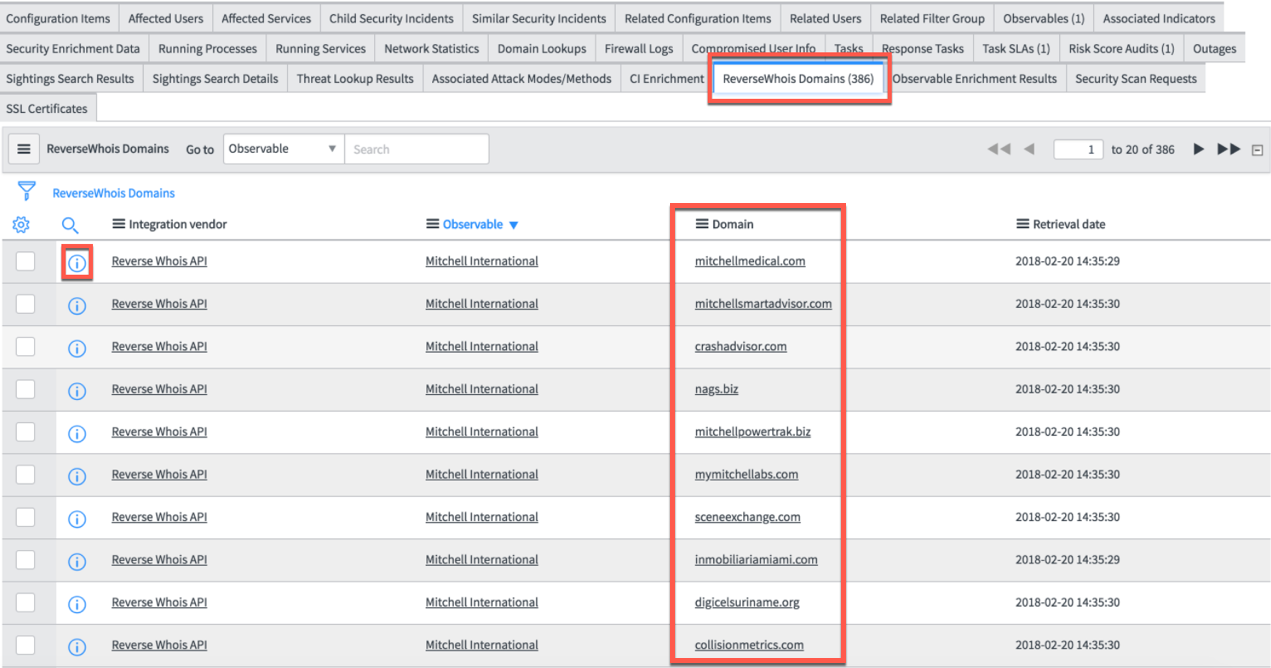Sort by the Retrieval date column header

(1069, 224)
